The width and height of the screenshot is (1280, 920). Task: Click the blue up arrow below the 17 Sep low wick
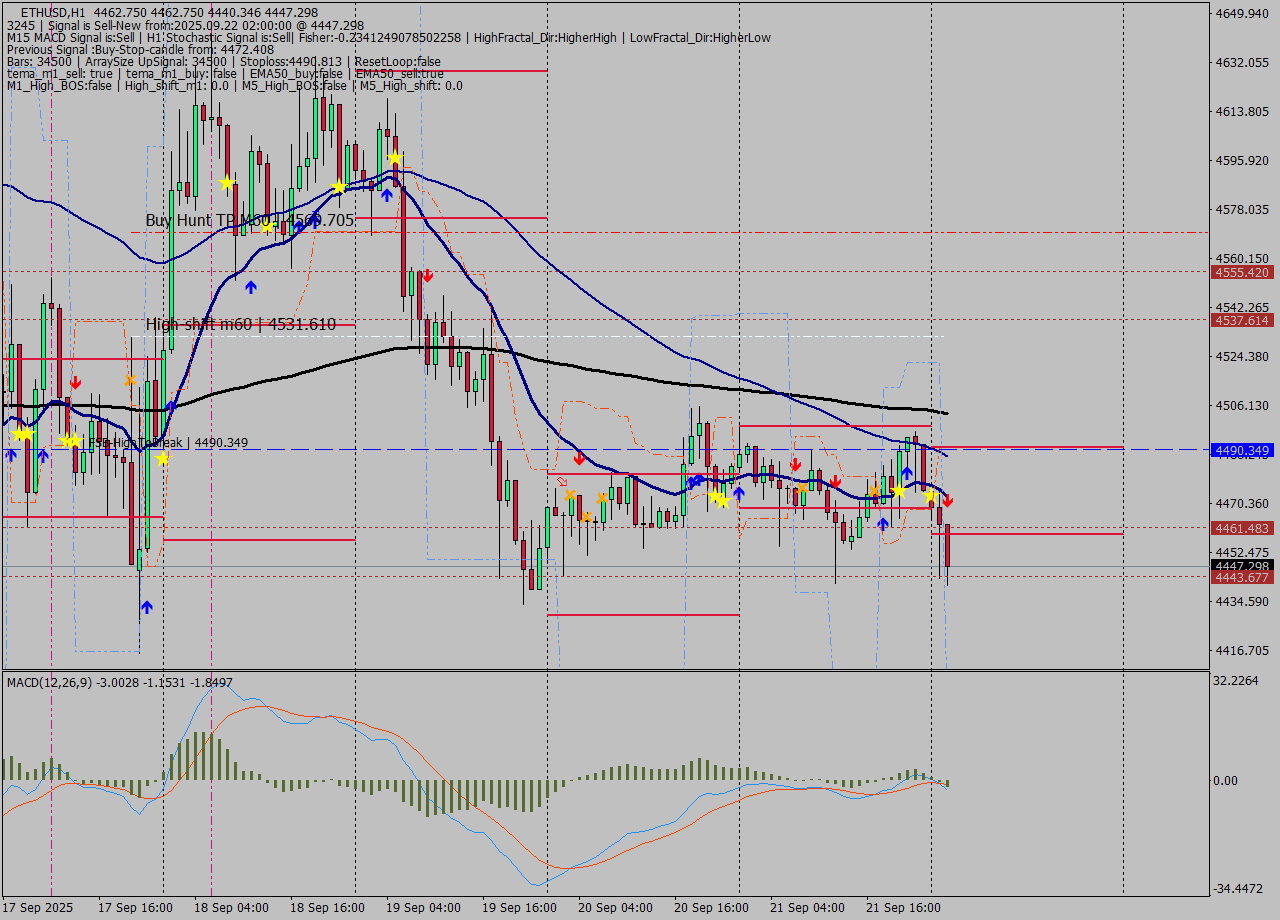click(x=147, y=606)
